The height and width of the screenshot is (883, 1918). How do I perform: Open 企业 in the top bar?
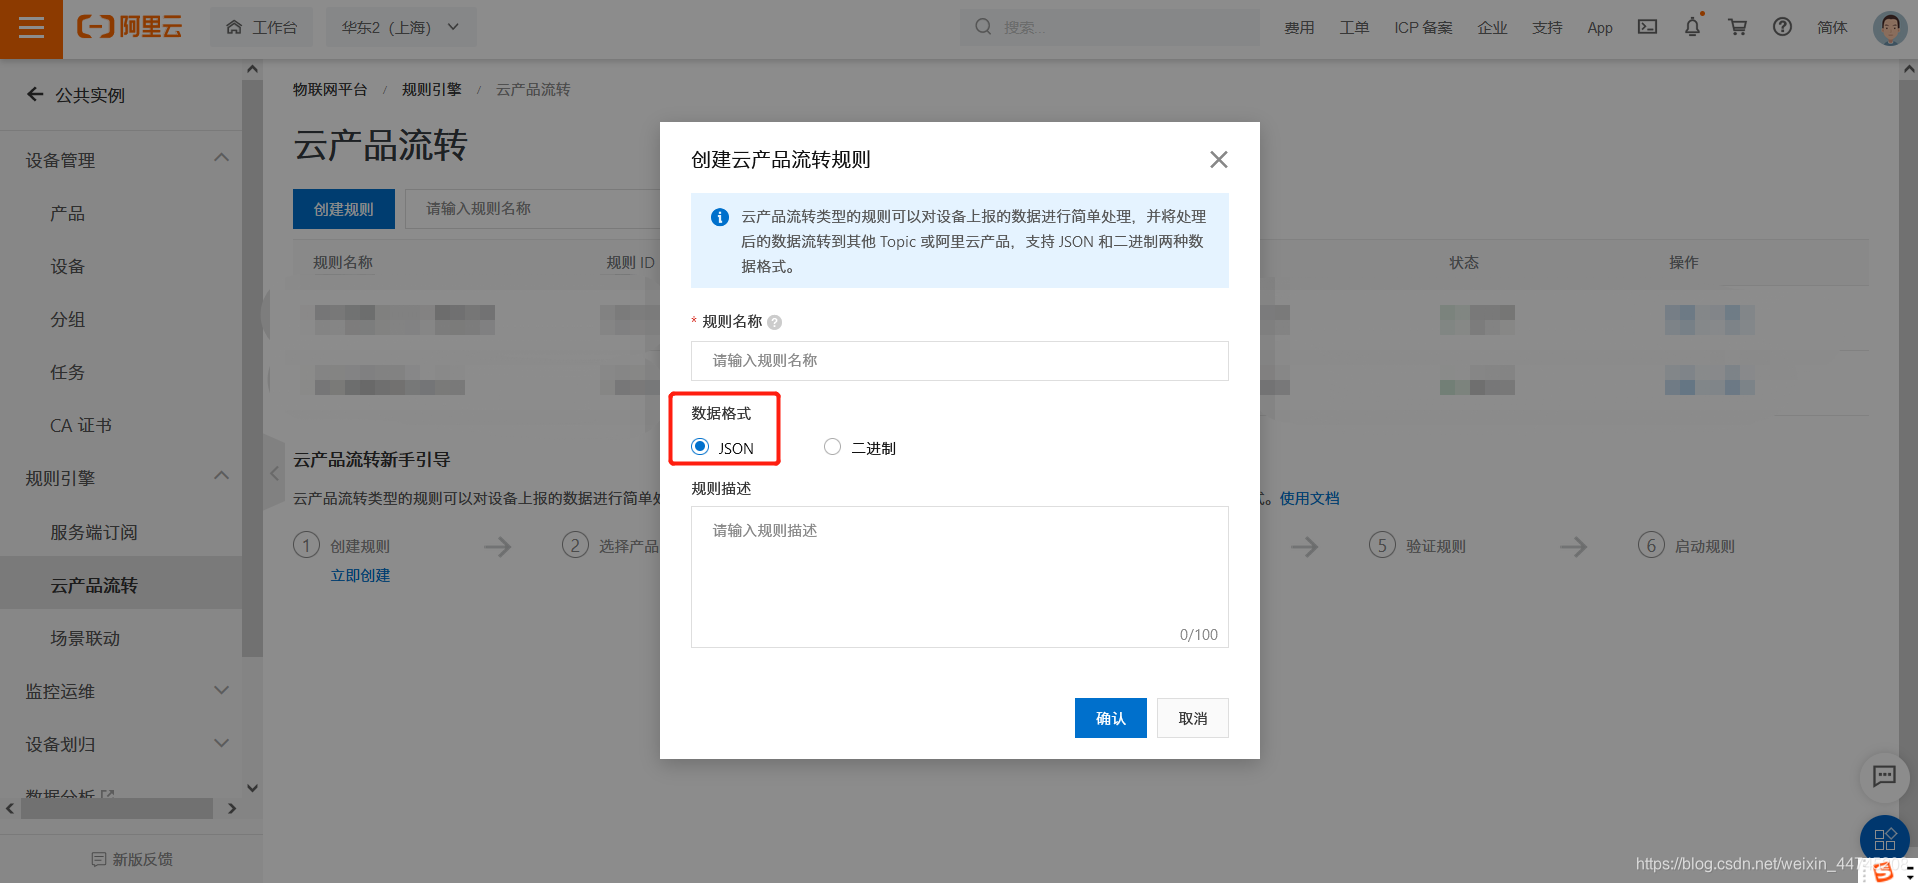click(1492, 27)
